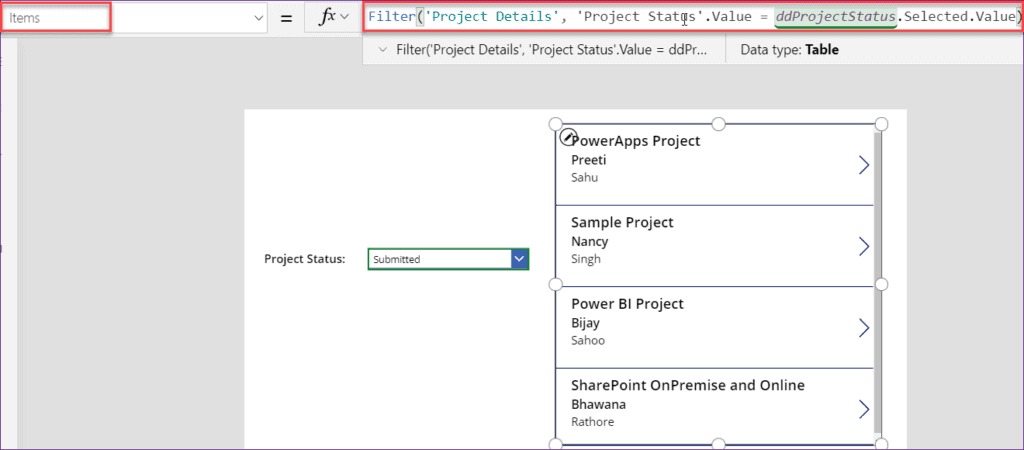This screenshot has width=1024, height=450.
Task: Click the surname Rathore
Action: click(592, 422)
